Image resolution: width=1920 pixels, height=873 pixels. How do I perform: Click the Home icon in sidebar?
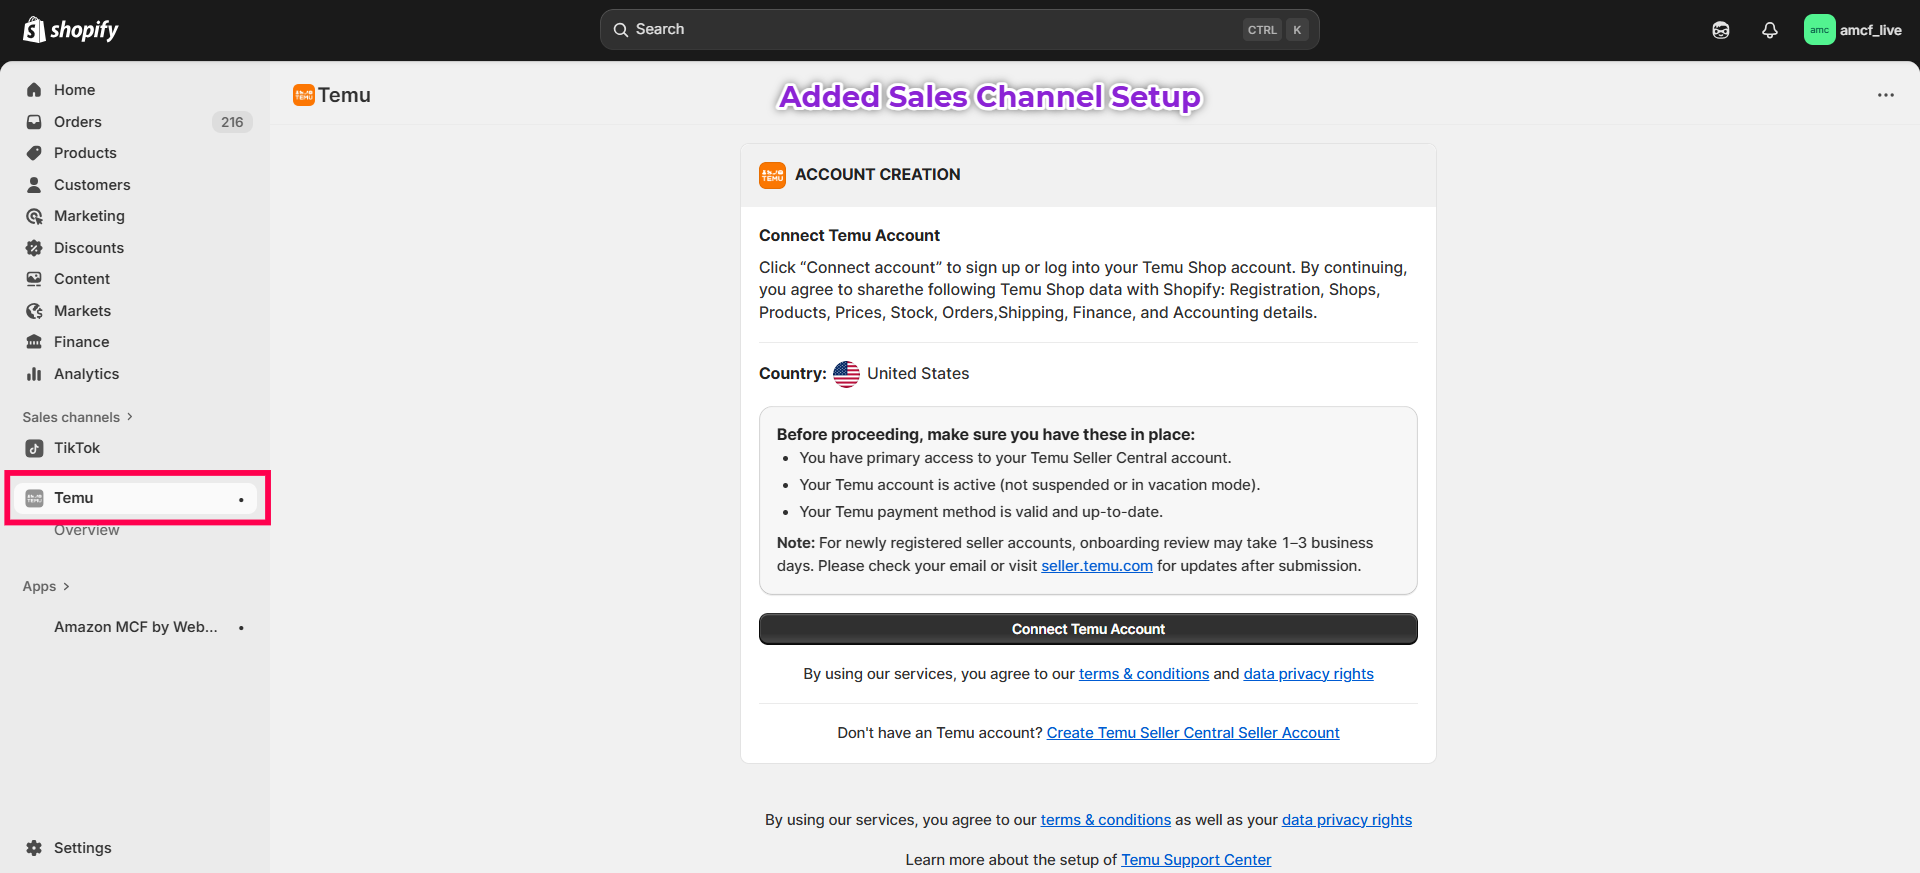(x=34, y=90)
